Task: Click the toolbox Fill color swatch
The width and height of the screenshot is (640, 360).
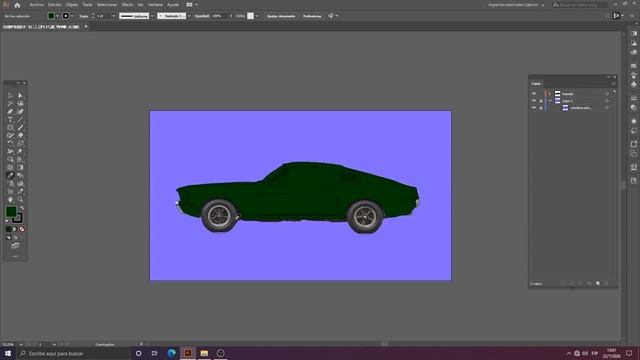Action: pyautogui.click(x=11, y=212)
